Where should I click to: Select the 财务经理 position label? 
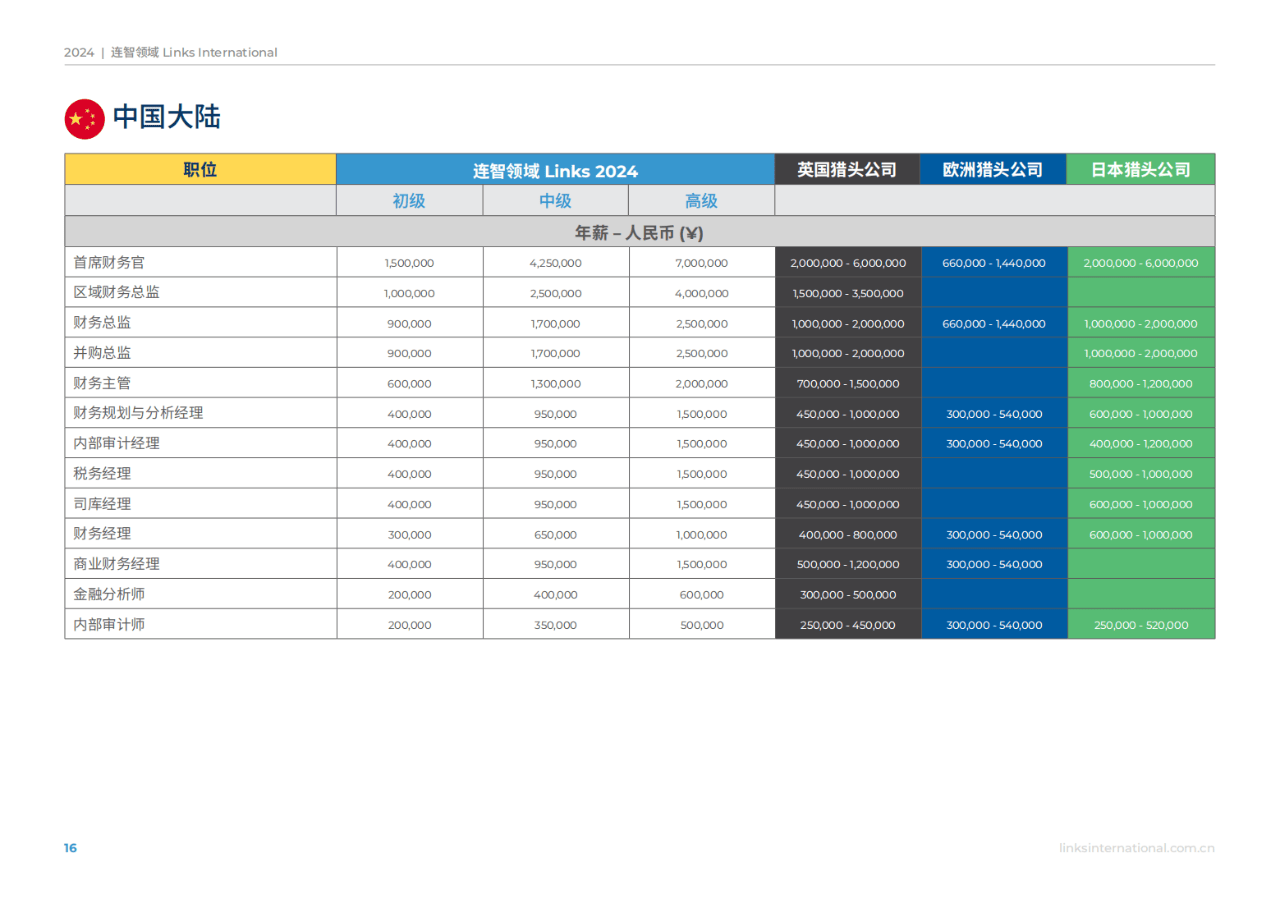pyautogui.click(x=102, y=533)
